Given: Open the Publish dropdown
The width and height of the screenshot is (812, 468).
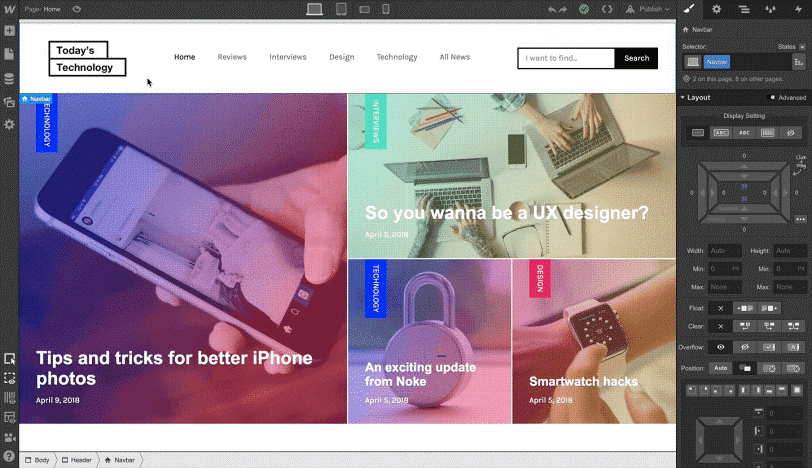Looking at the screenshot, I should coord(648,9).
